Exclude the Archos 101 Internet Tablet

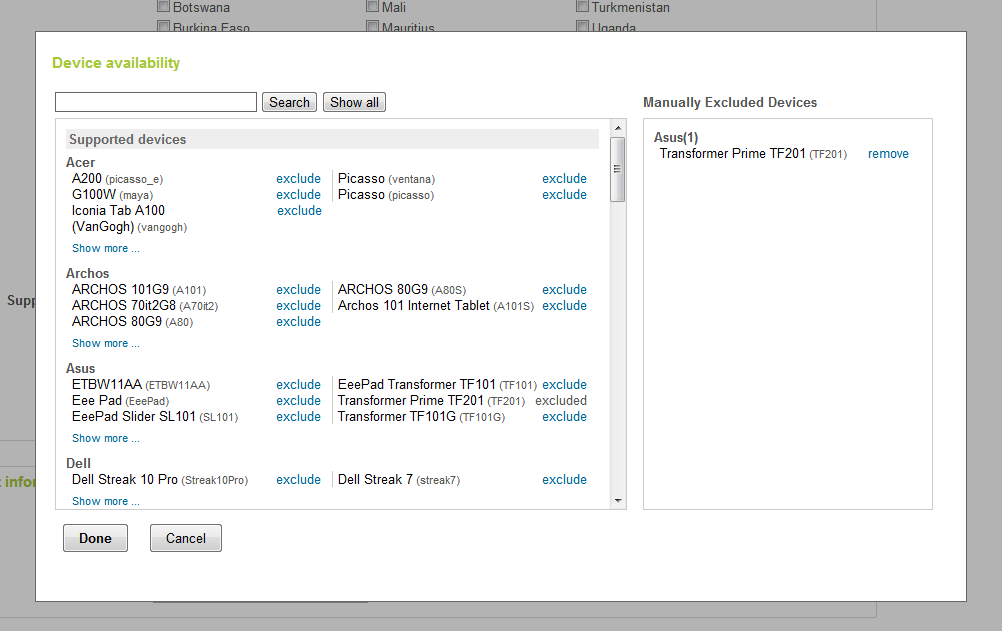pyautogui.click(x=564, y=306)
